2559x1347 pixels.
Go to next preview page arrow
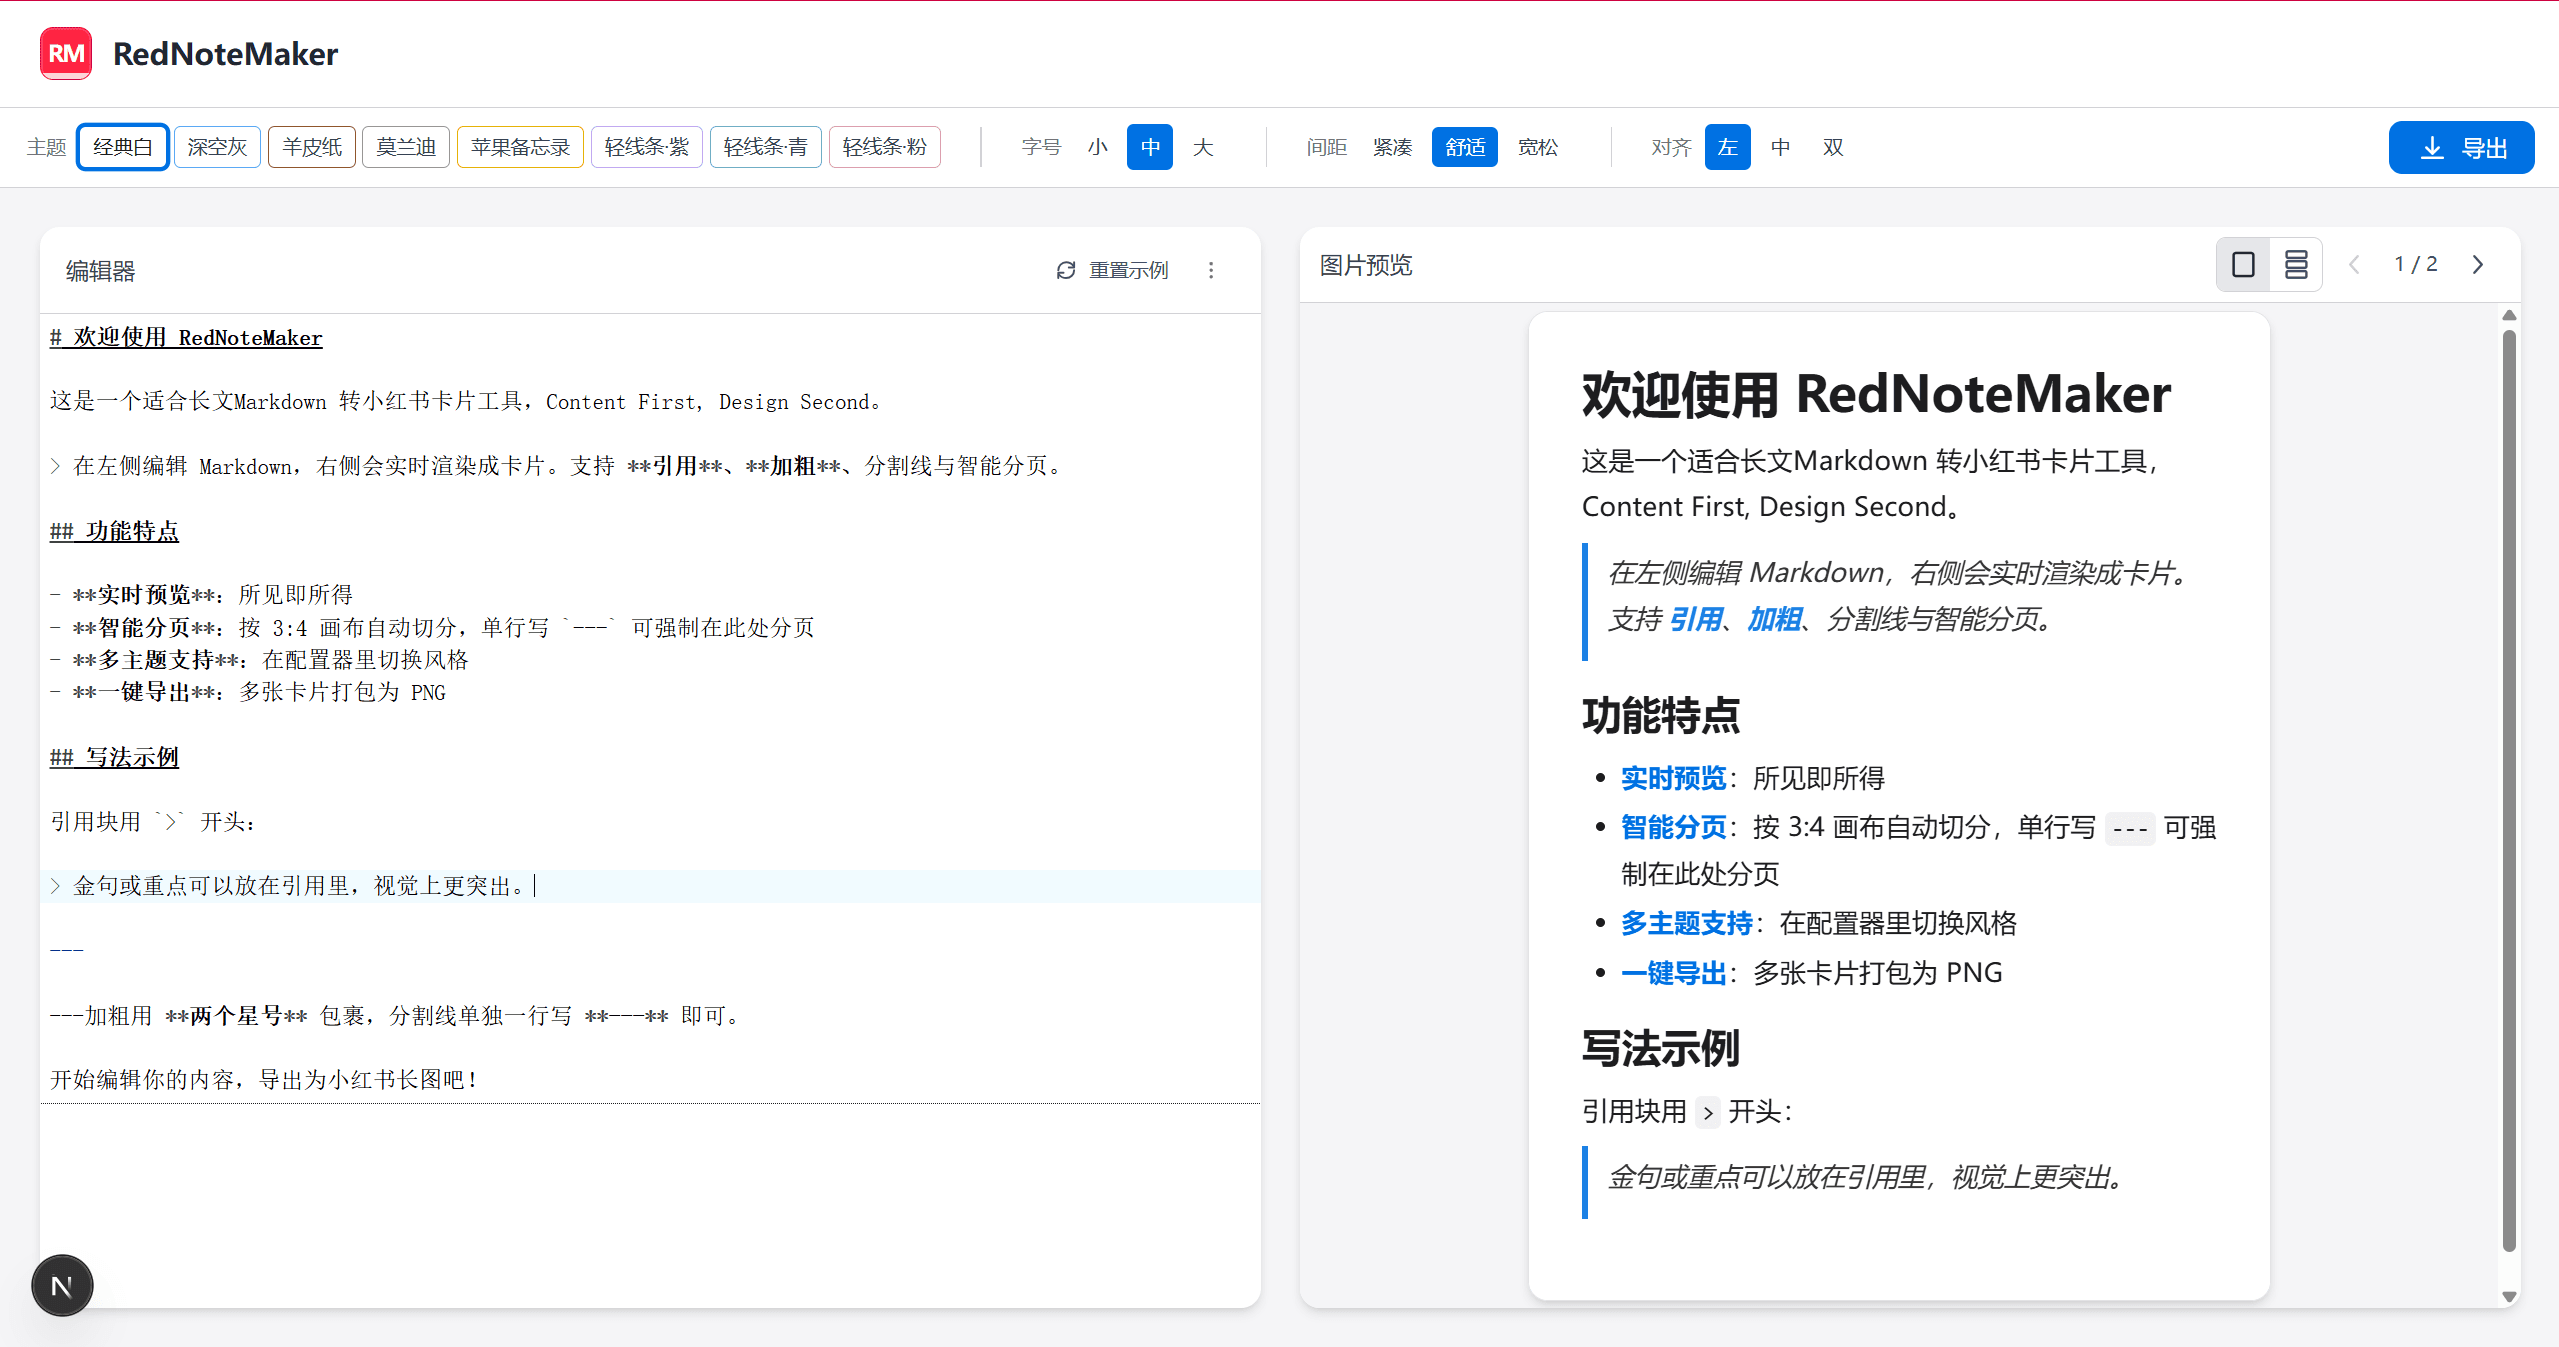[x=2477, y=264]
